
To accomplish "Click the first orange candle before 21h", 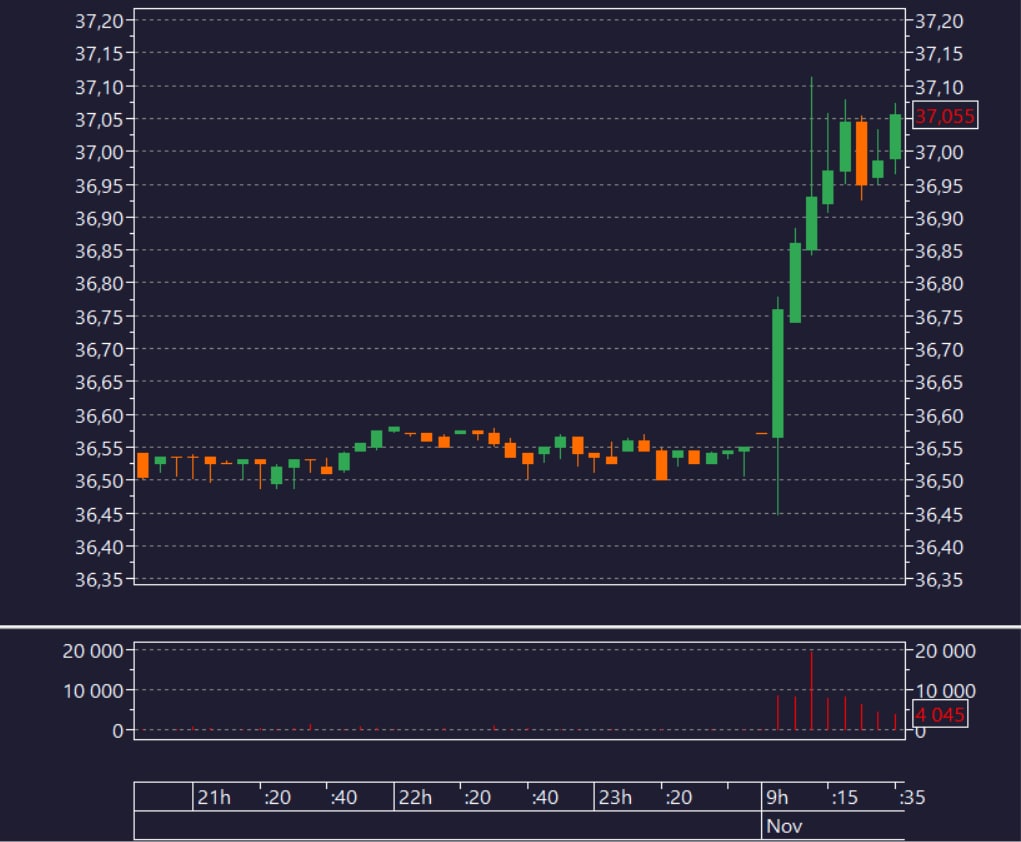I will tap(143, 465).
